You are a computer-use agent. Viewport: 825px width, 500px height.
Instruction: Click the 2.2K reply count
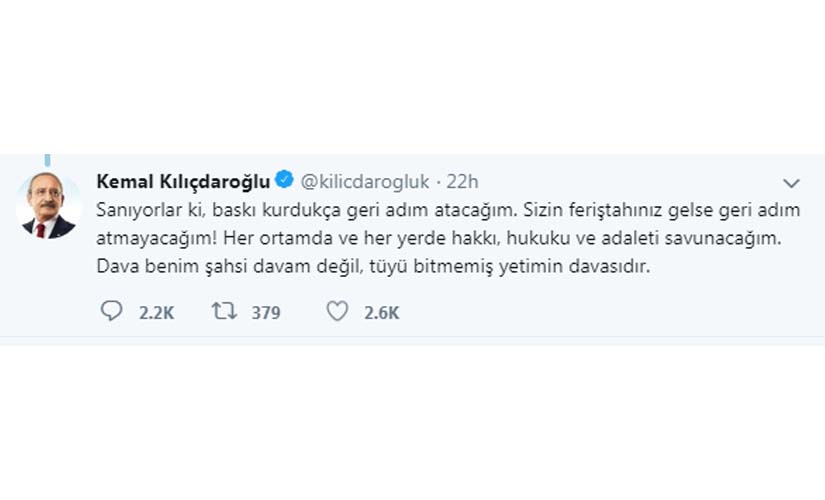tap(157, 313)
